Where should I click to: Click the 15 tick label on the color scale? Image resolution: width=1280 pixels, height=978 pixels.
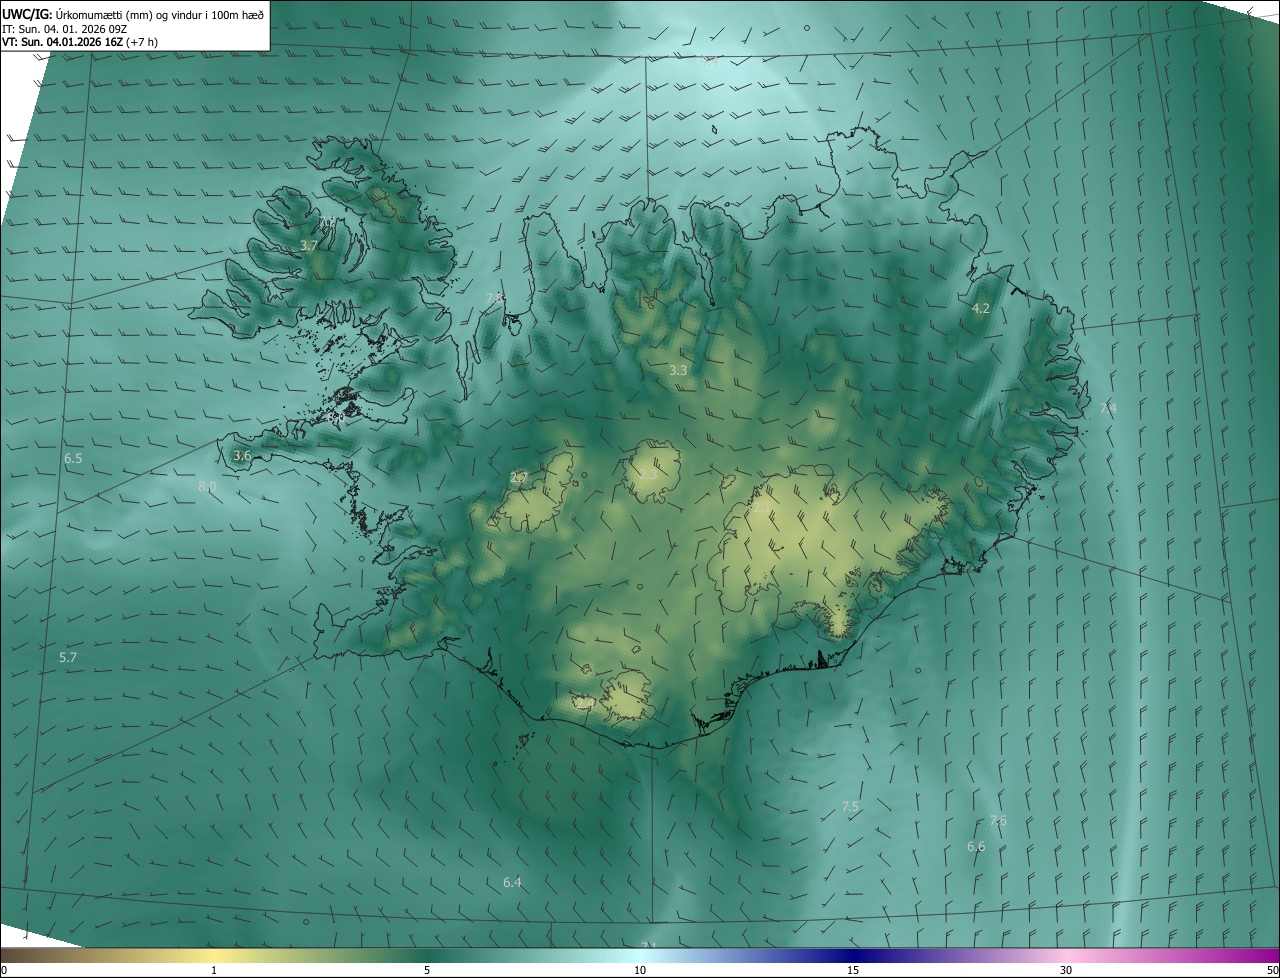pos(853,970)
